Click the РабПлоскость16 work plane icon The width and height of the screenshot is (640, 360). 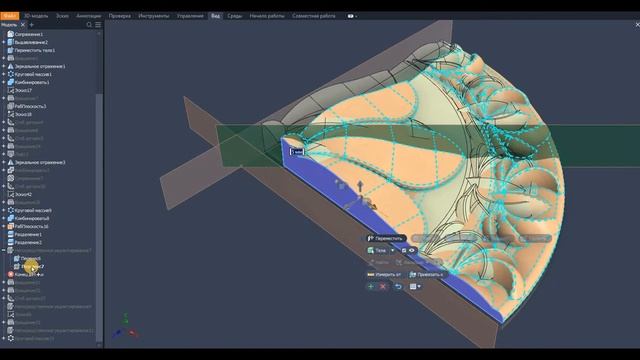click(11, 226)
